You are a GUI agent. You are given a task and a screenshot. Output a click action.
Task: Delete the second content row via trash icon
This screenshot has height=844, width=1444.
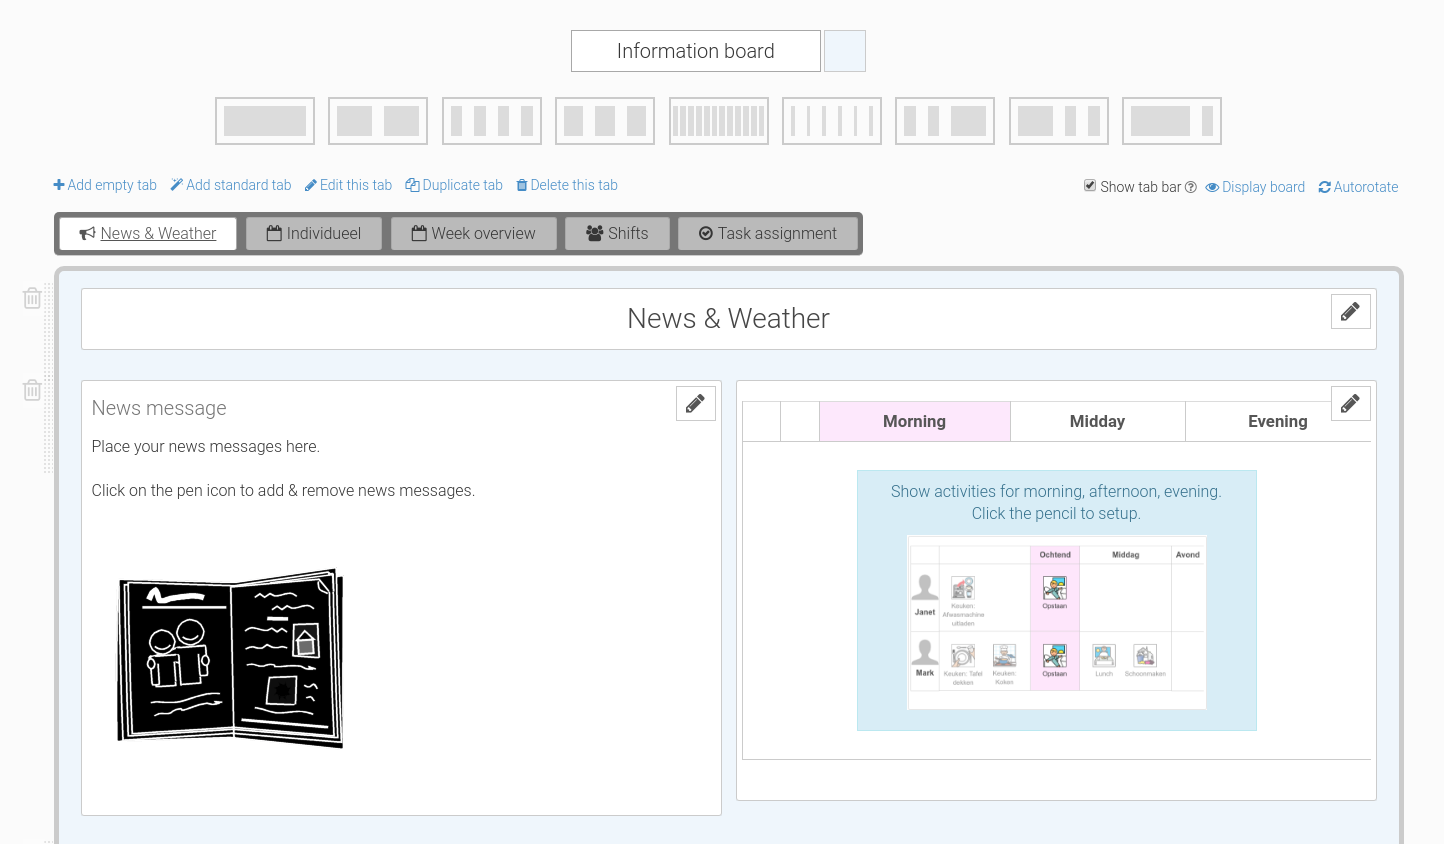pyautogui.click(x=32, y=390)
